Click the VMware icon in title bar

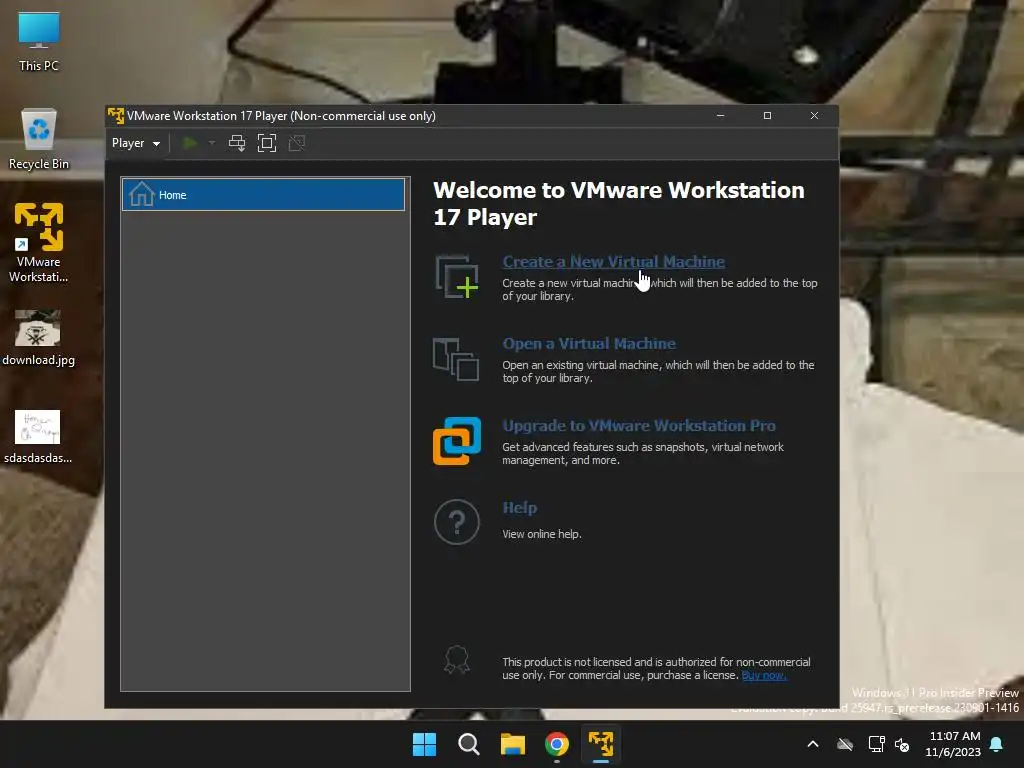(x=116, y=116)
